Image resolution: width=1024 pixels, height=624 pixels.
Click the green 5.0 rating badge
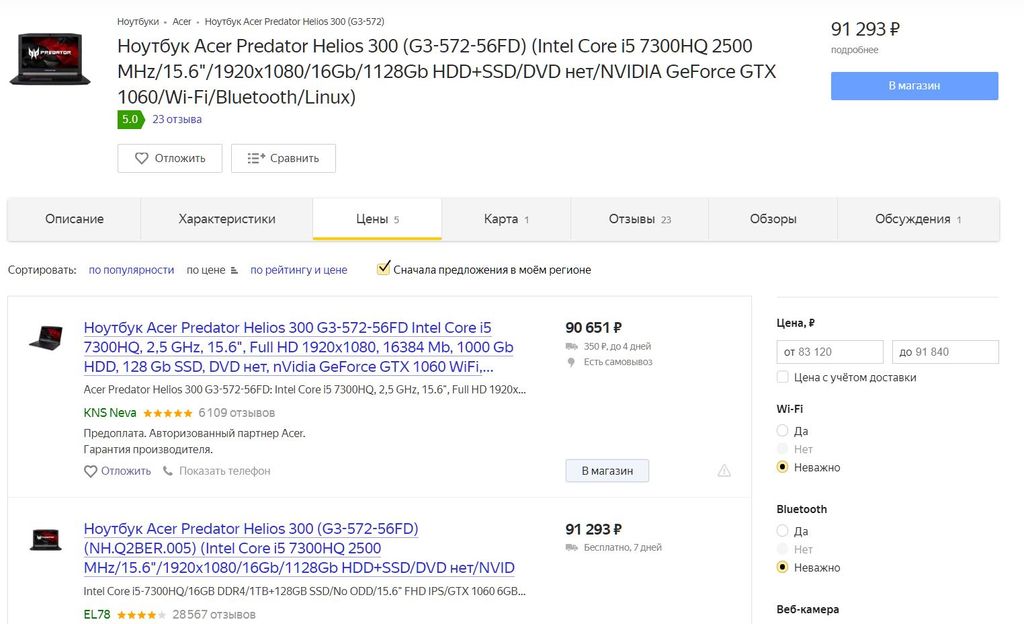[130, 119]
